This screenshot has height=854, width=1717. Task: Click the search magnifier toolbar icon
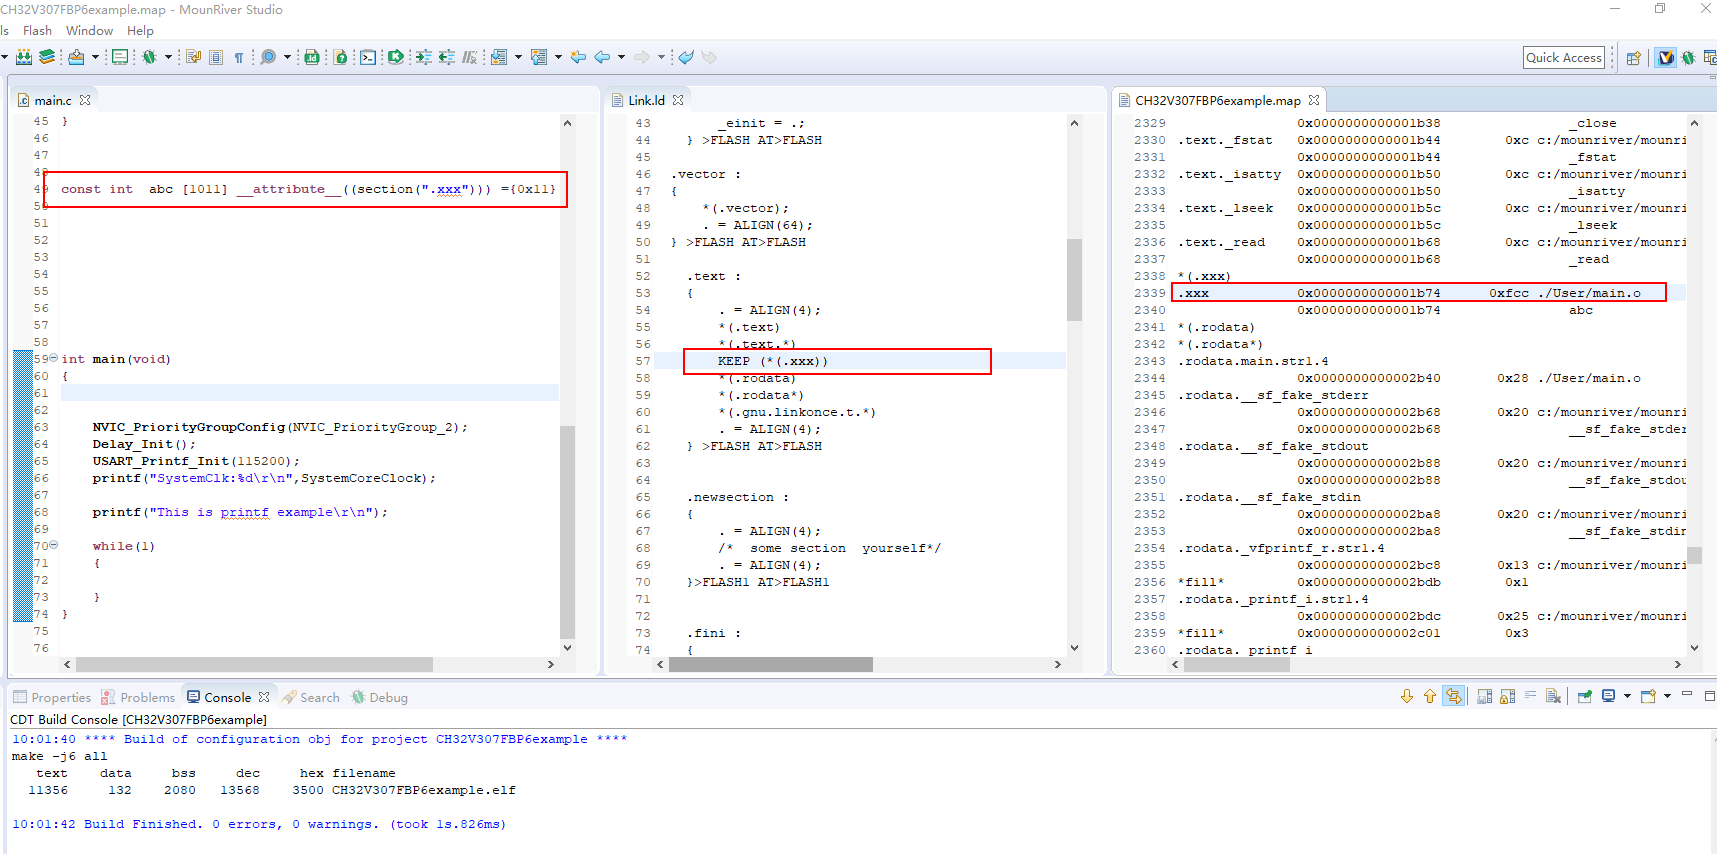click(268, 57)
